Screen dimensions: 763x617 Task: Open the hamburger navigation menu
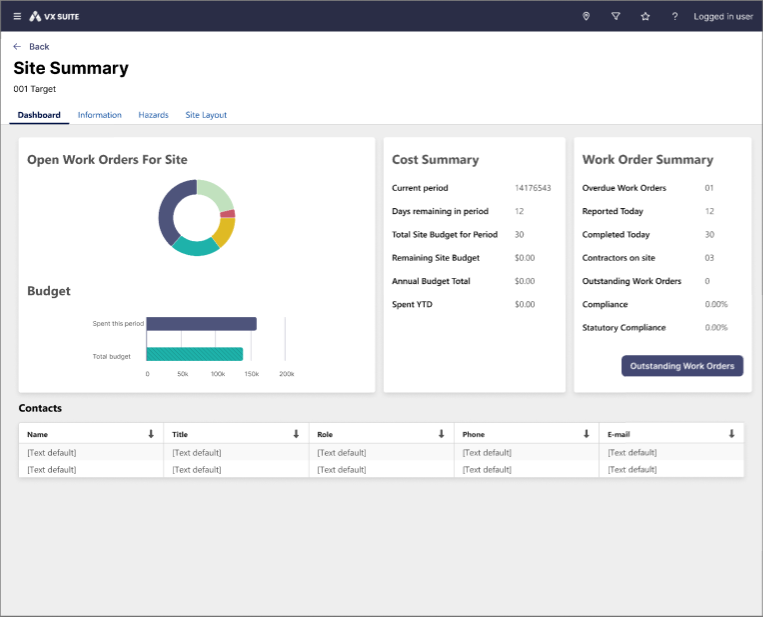(17, 16)
